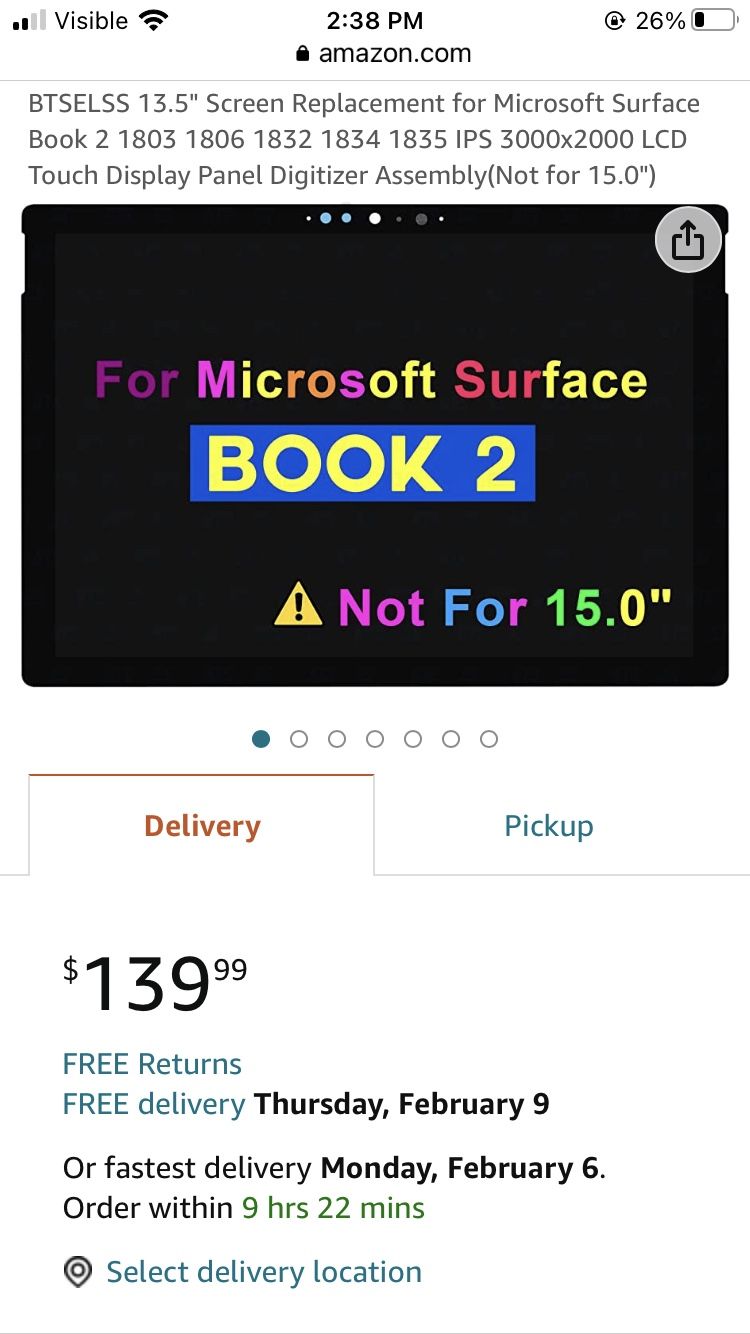Tap the delivery location pin icon
The width and height of the screenshot is (750, 1334).
pyautogui.click(x=78, y=1271)
